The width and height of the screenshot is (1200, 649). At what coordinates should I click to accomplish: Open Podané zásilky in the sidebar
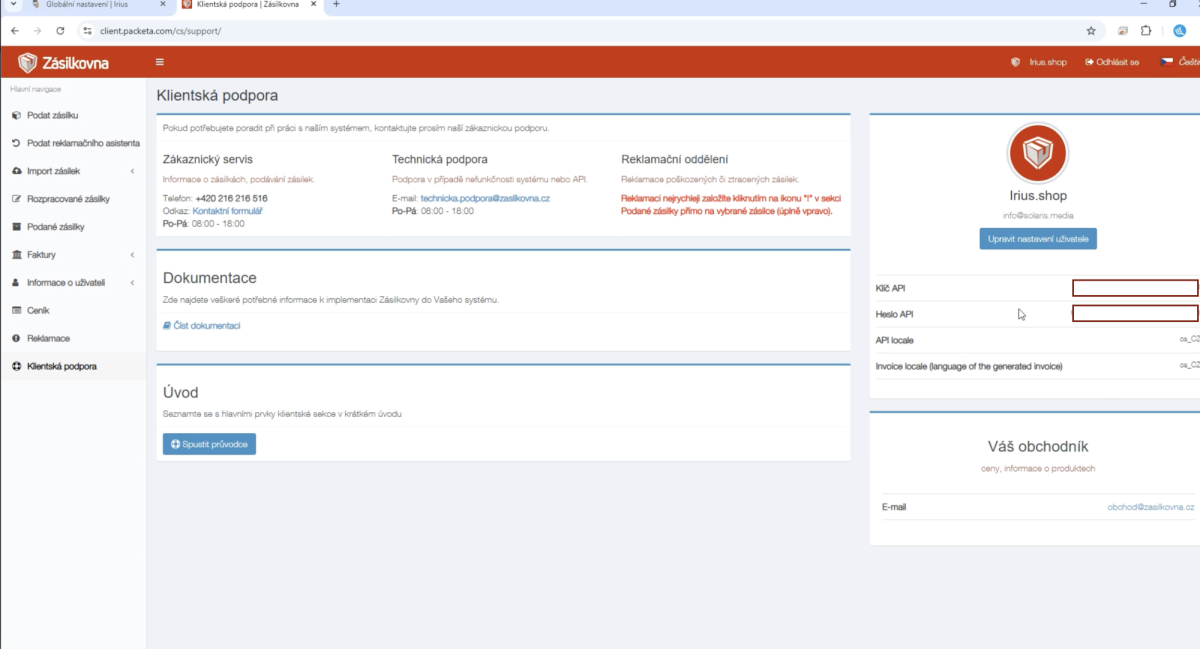pos(56,227)
